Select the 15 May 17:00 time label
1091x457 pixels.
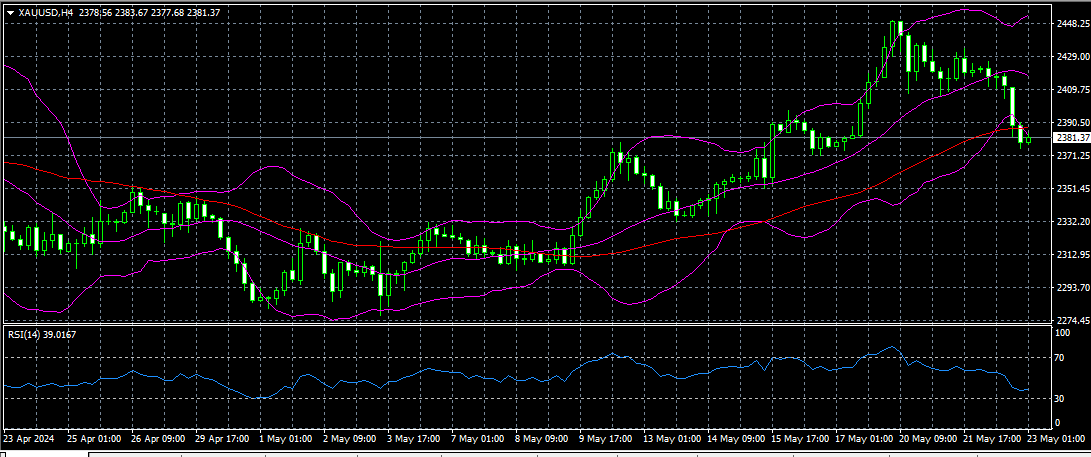(x=798, y=438)
